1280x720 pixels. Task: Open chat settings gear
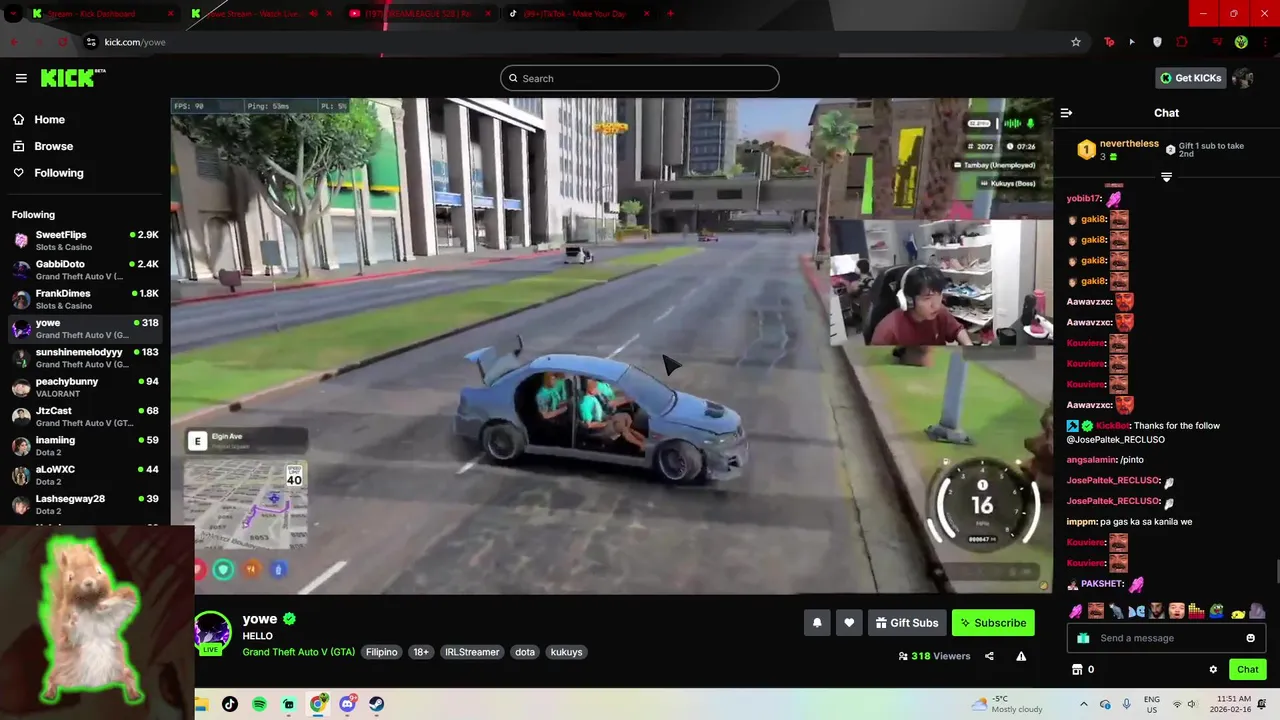click(x=1213, y=669)
